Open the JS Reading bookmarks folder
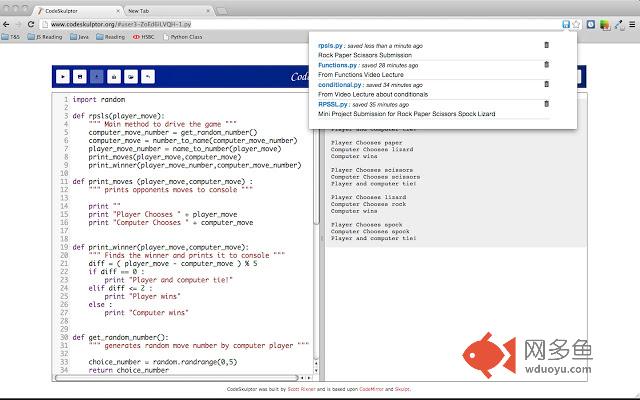 [45, 37]
